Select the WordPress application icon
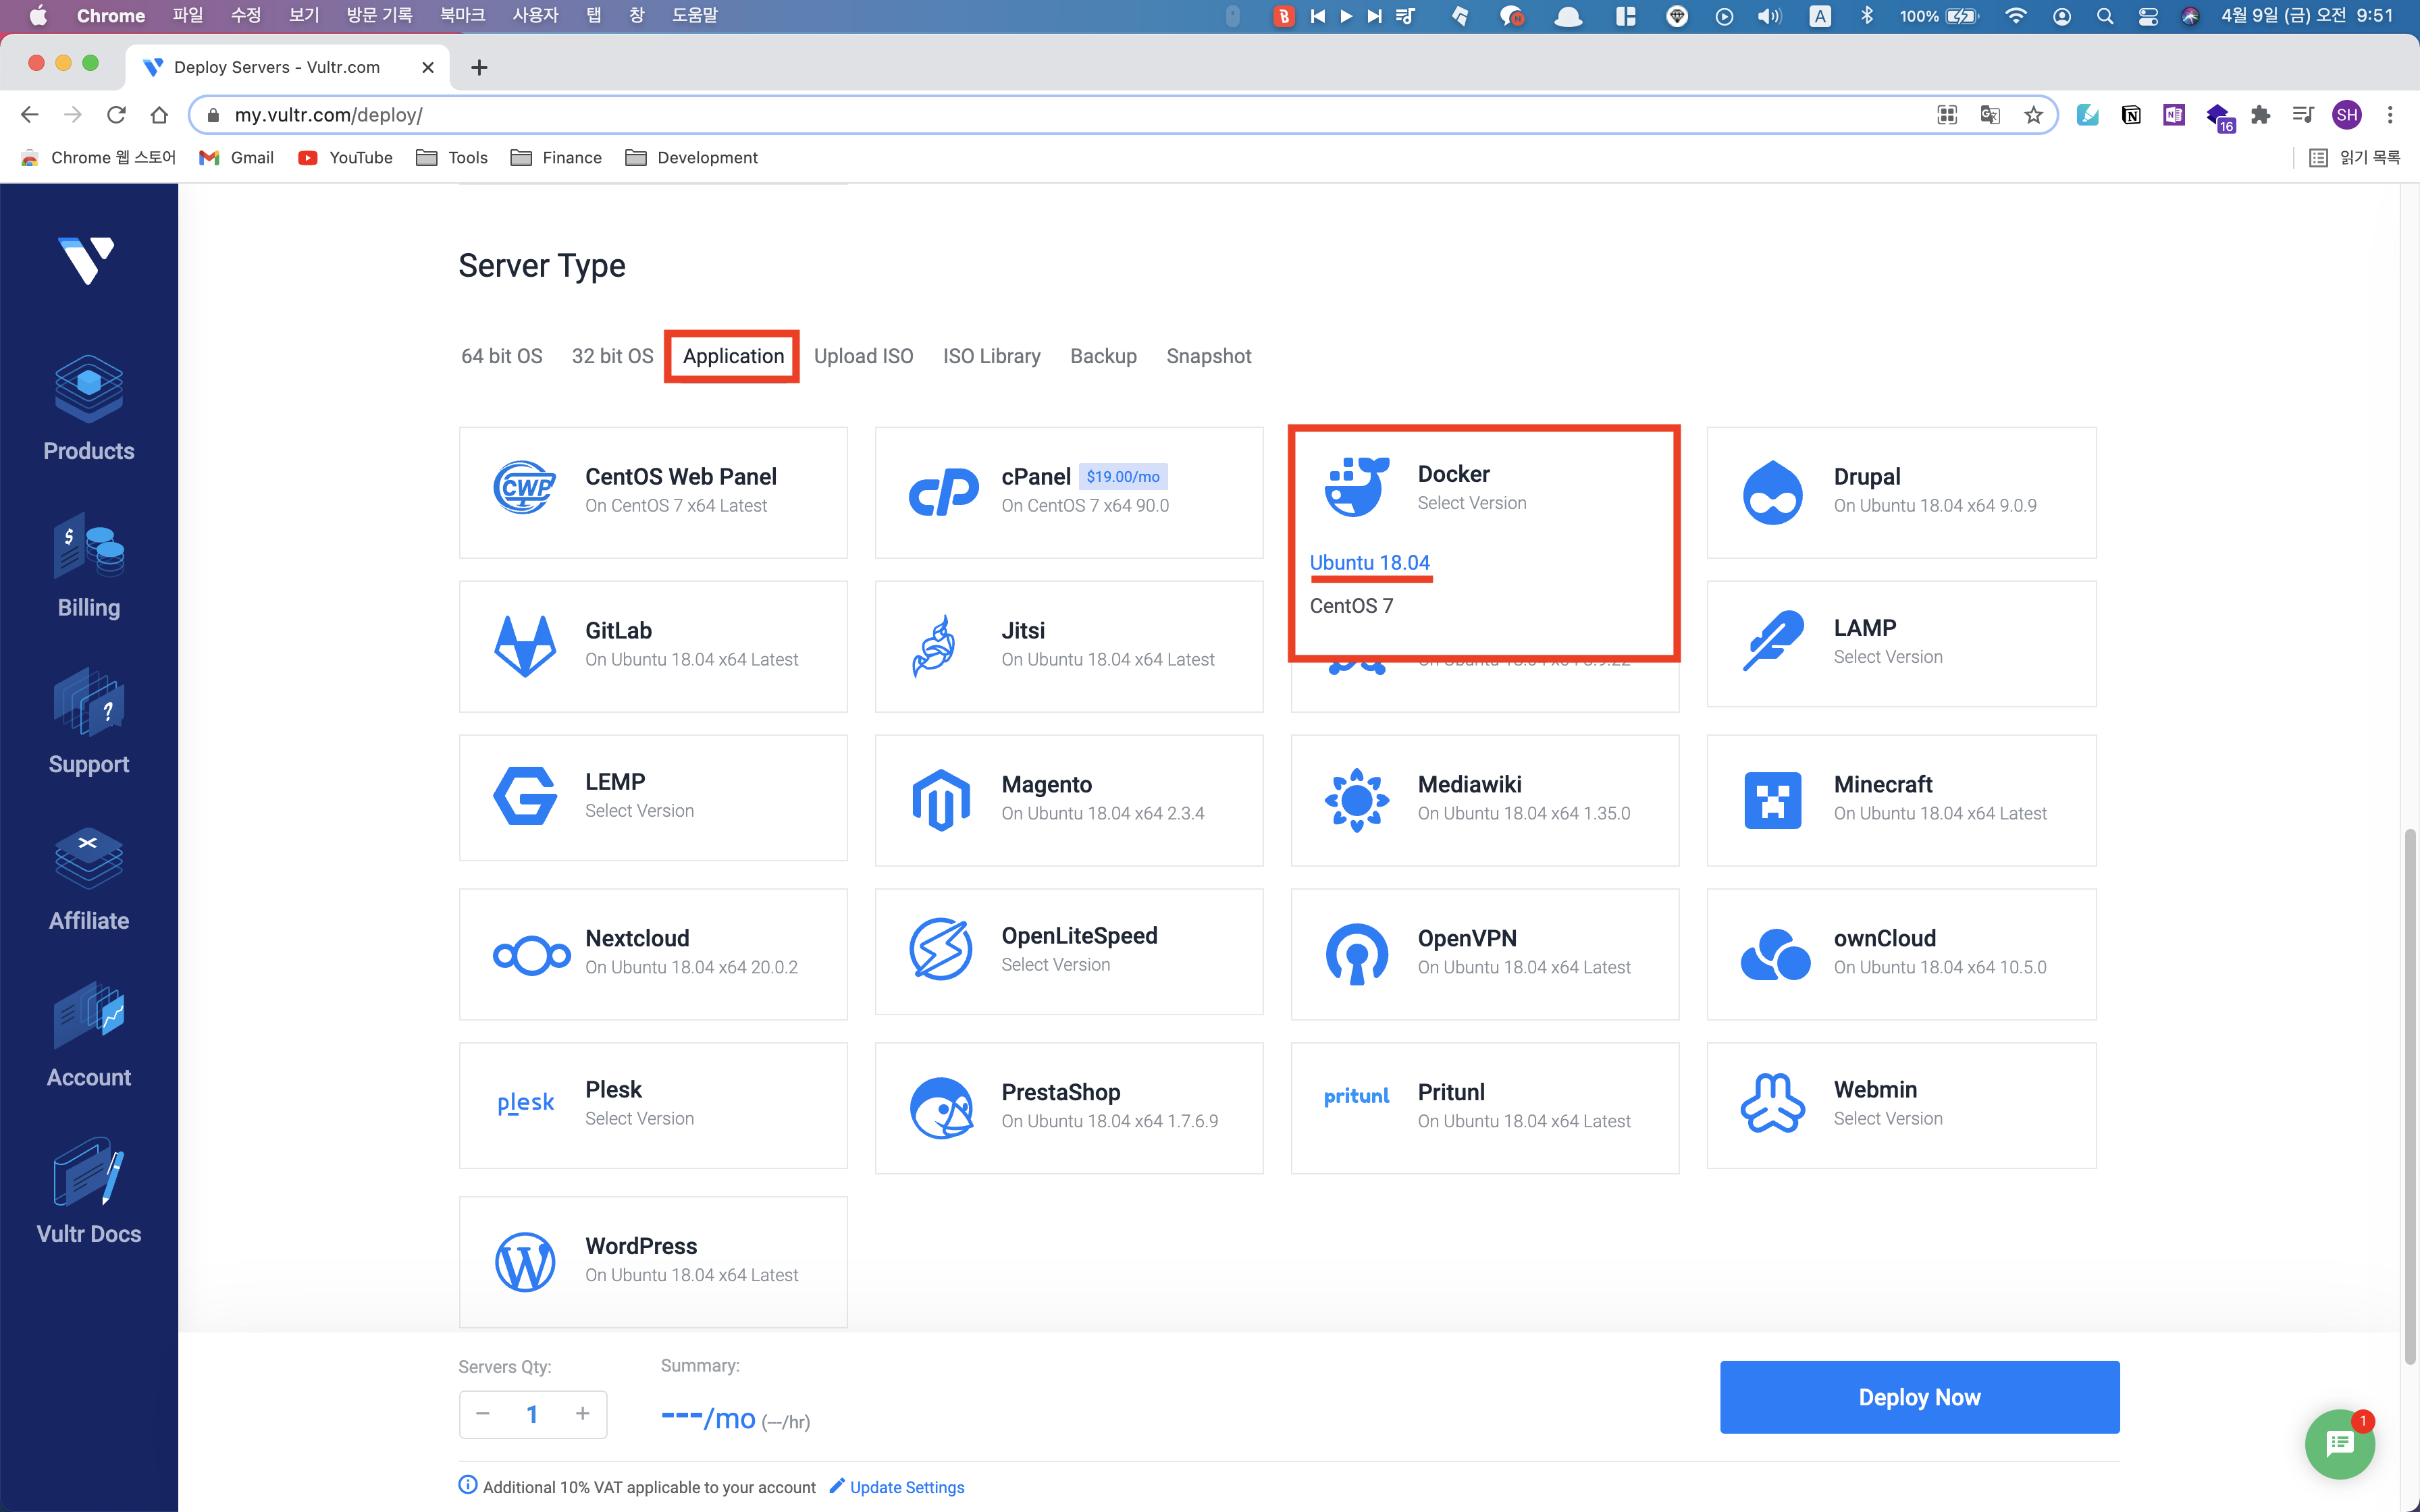The image size is (2420, 1512). pos(525,1262)
